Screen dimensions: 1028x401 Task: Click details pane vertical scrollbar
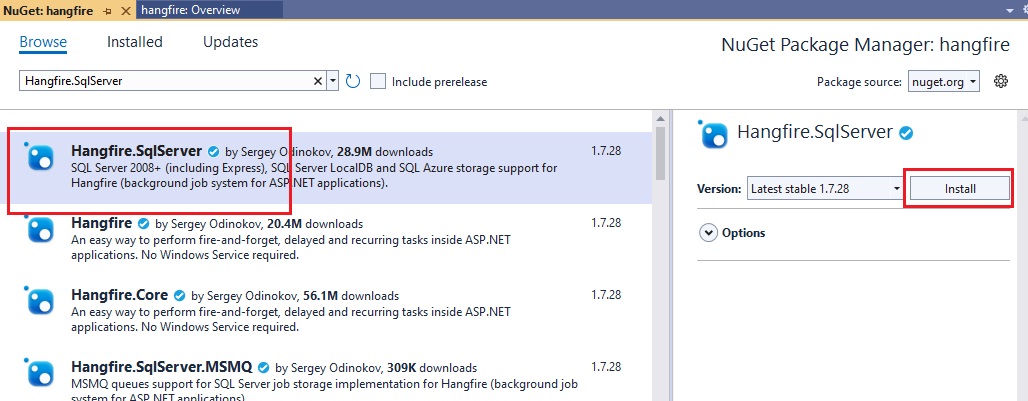point(1021,256)
